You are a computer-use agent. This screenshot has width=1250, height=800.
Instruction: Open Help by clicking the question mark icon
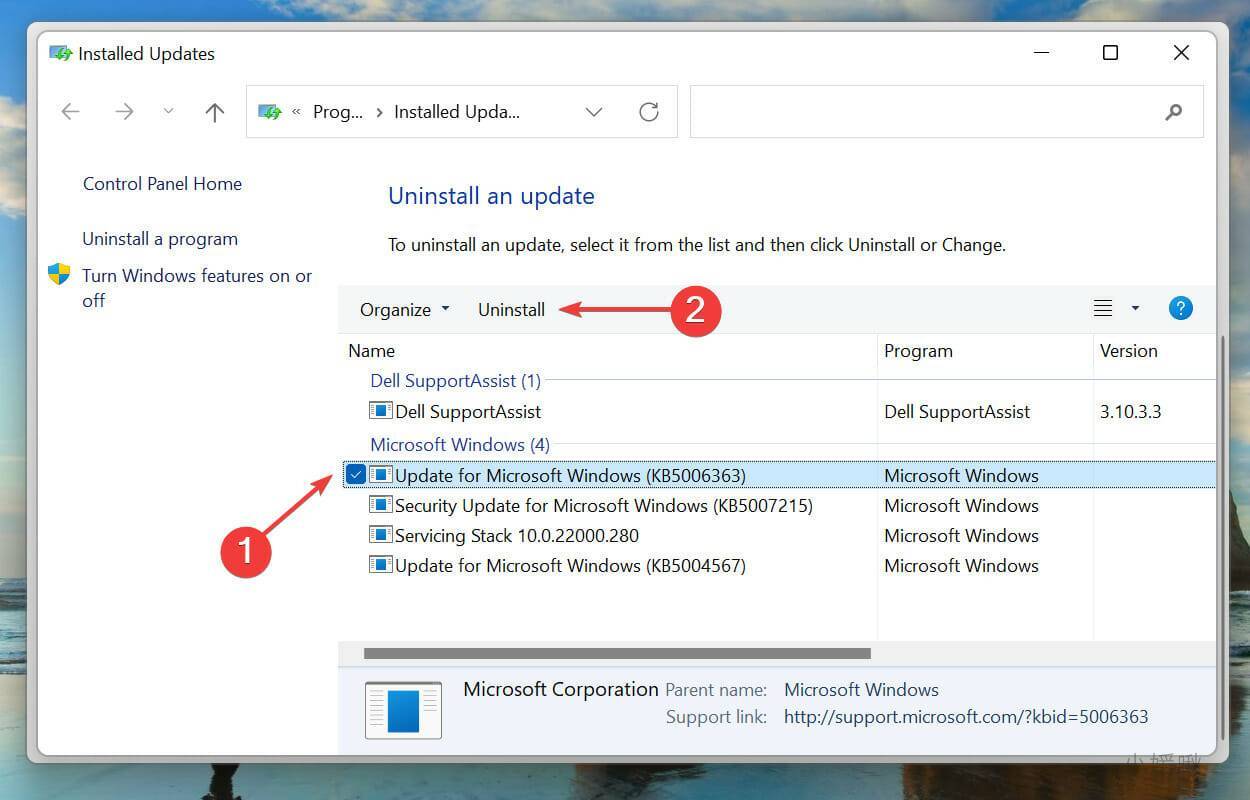(x=1180, y=308)
